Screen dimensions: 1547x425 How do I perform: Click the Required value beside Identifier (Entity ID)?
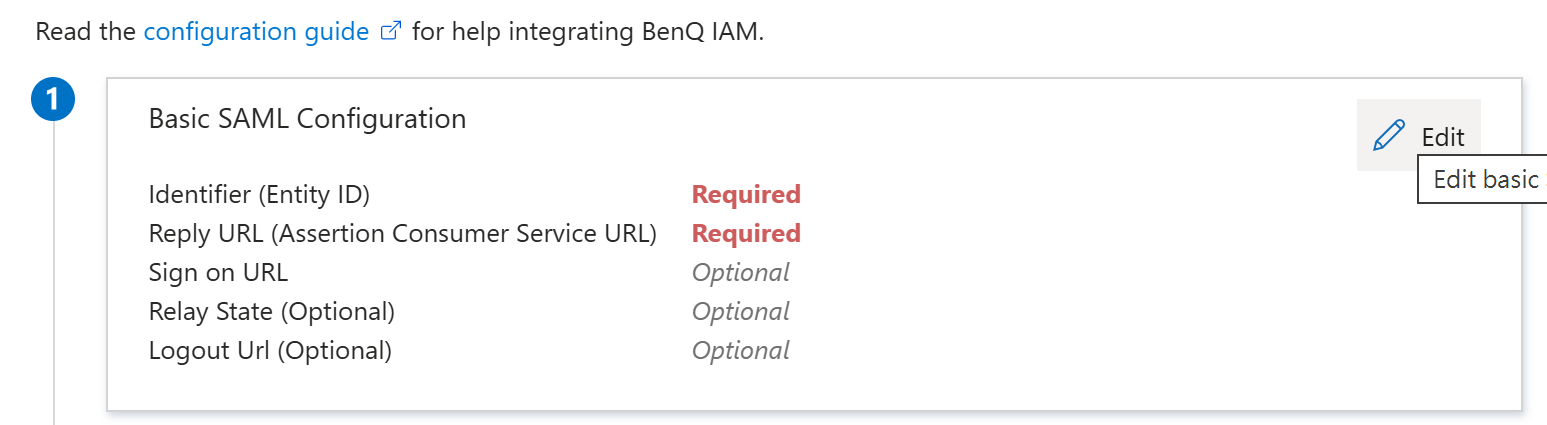[746, 194]
